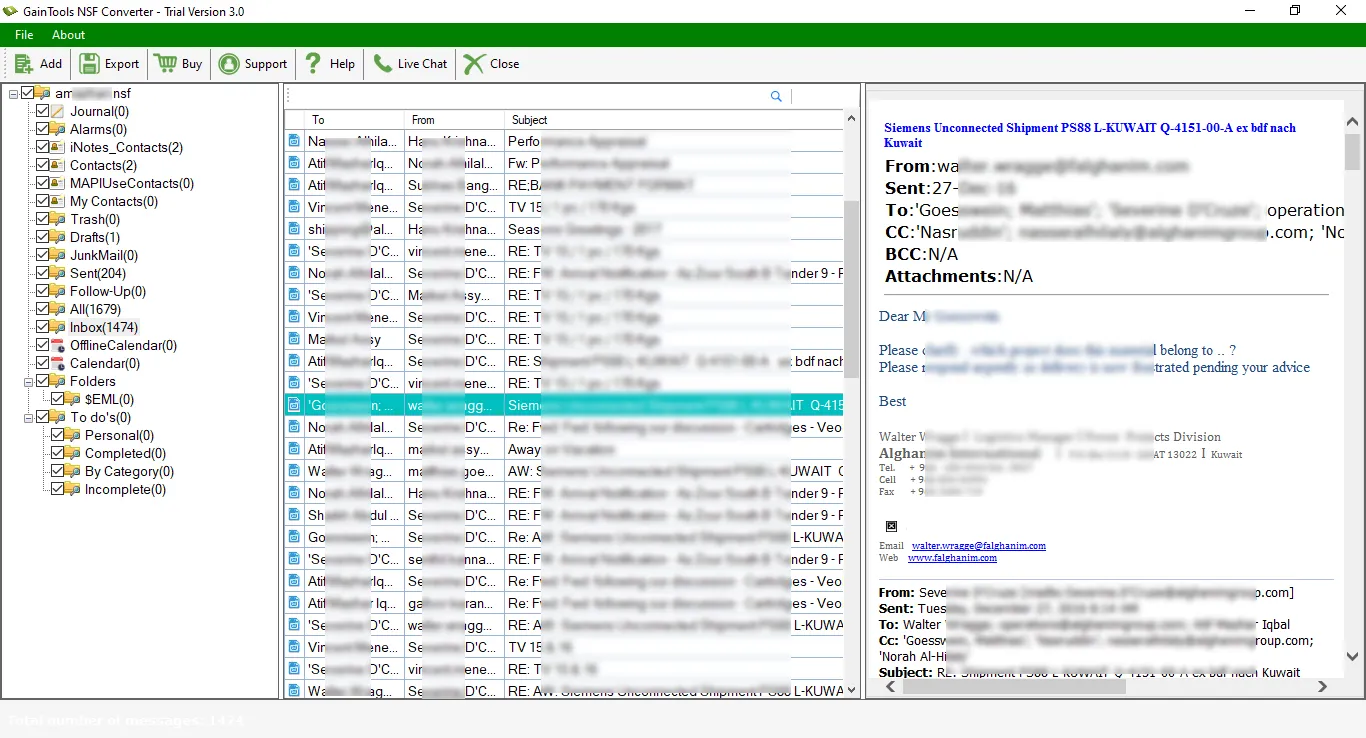Click the Buy shopping cart icon
This screenshot has height=738, width=1366.
165,64
